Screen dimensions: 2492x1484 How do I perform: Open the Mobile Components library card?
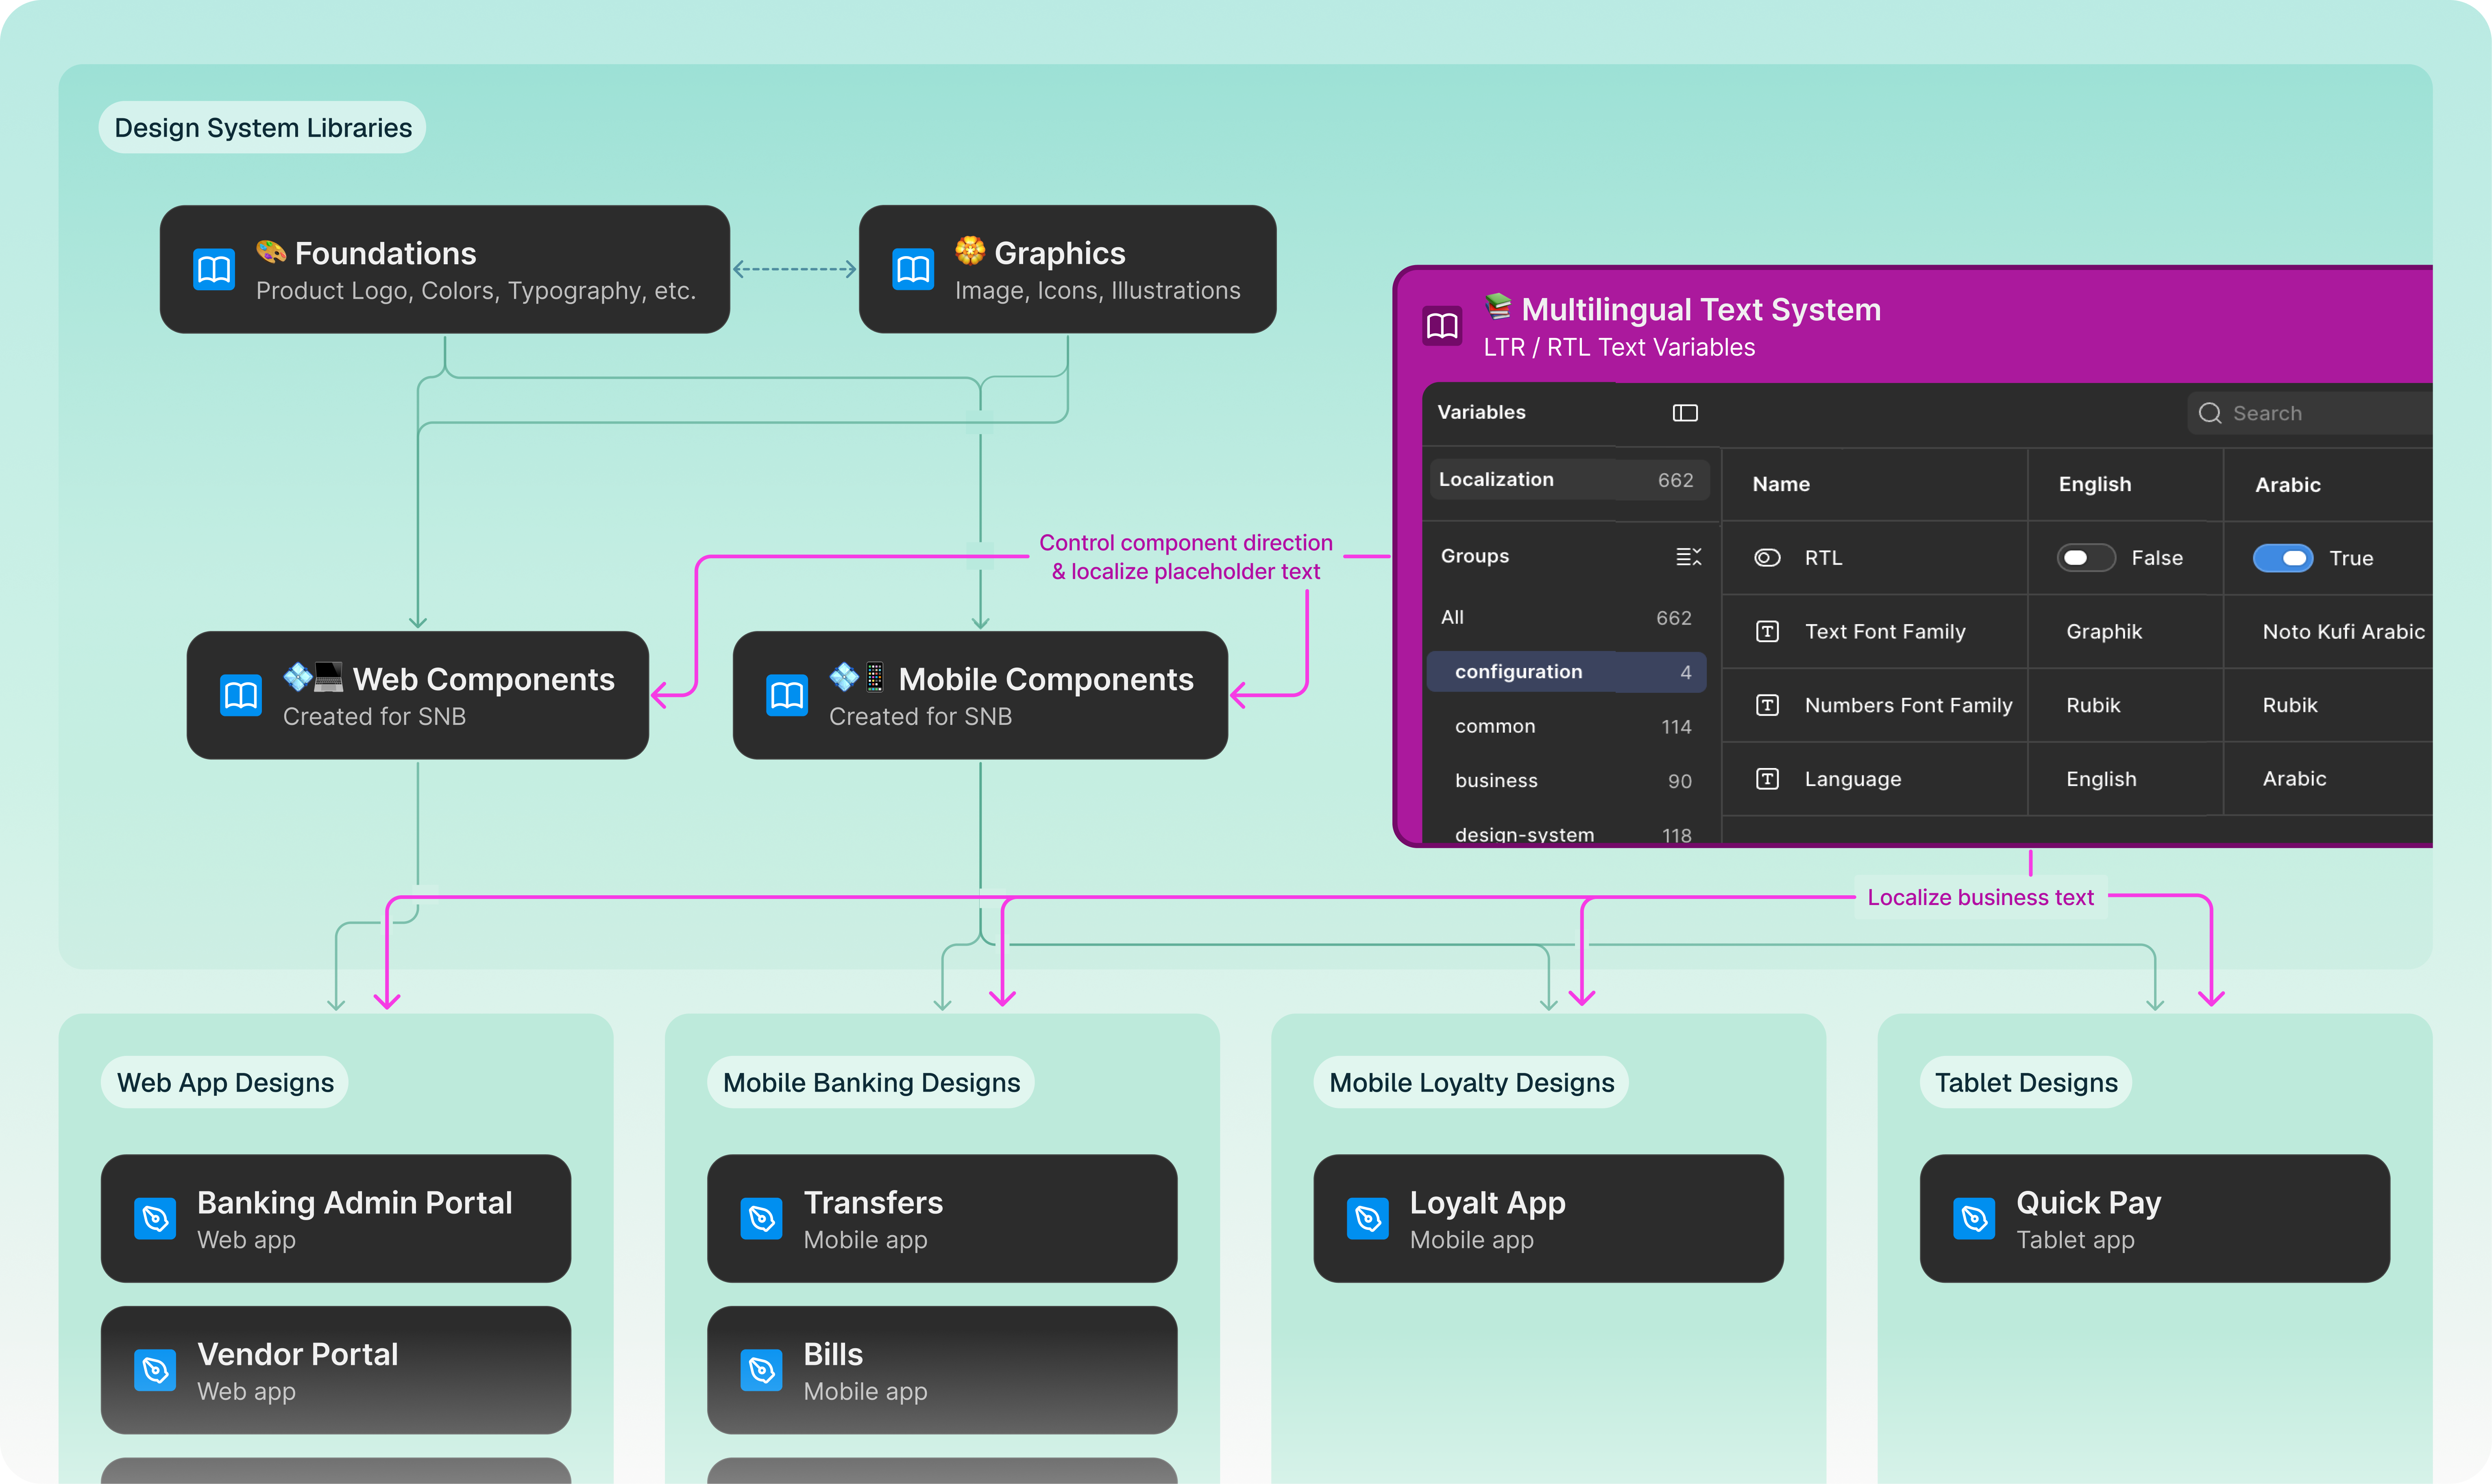pyautogui.click(x=980, y=695)
